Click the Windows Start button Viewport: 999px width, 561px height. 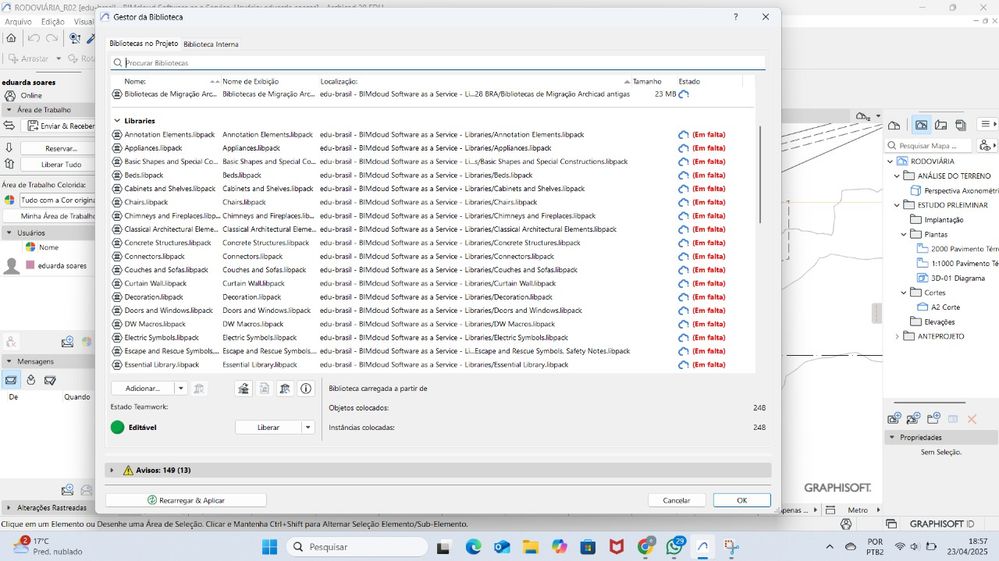pos(270,546)
